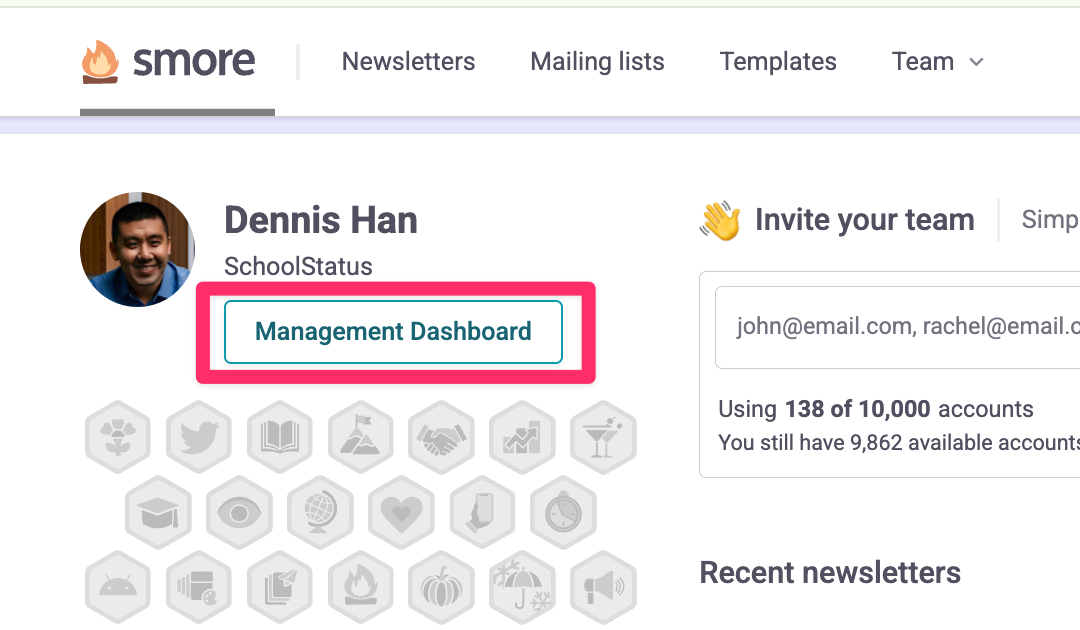
Task: Click the mountain flag badge
Action: 361,437
